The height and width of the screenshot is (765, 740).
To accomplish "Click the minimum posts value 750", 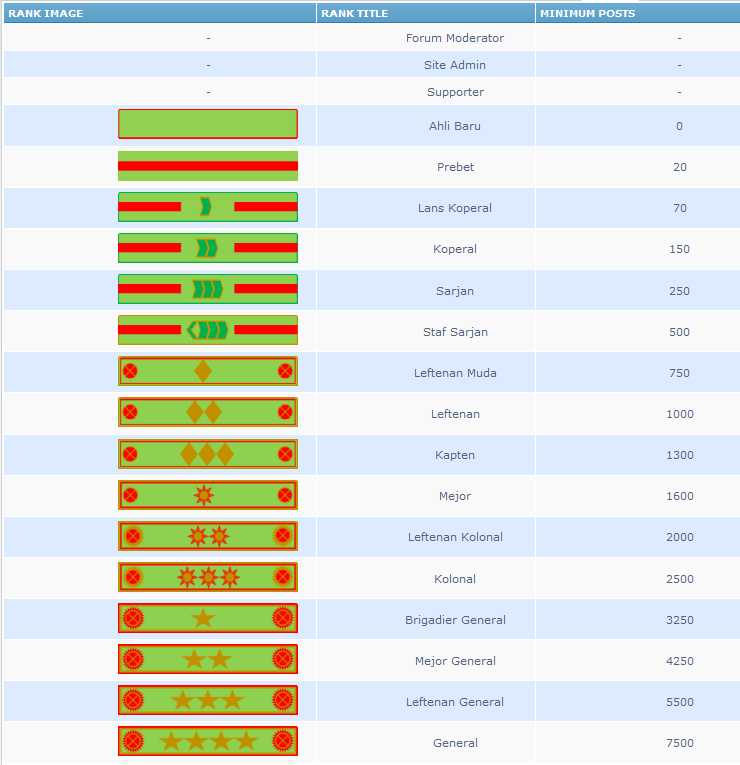I will pos(680,373).
